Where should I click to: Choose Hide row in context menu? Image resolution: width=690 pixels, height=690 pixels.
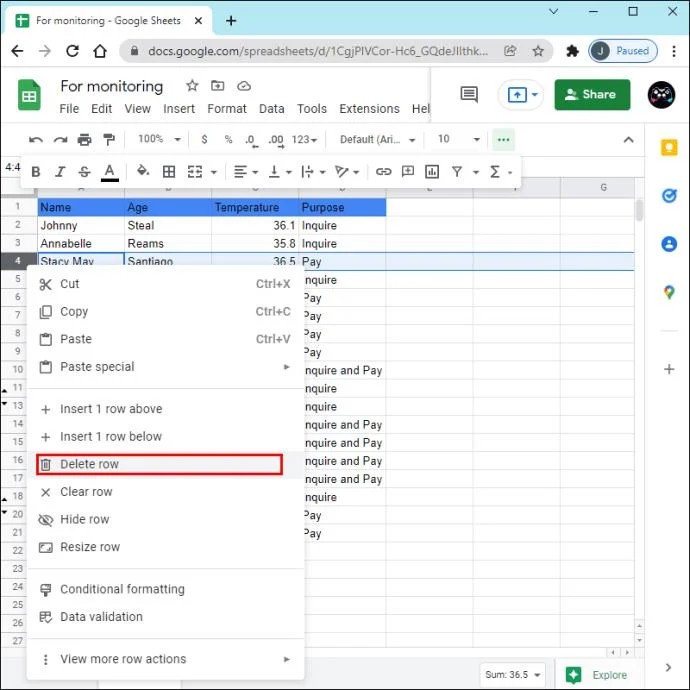point(166,520)
